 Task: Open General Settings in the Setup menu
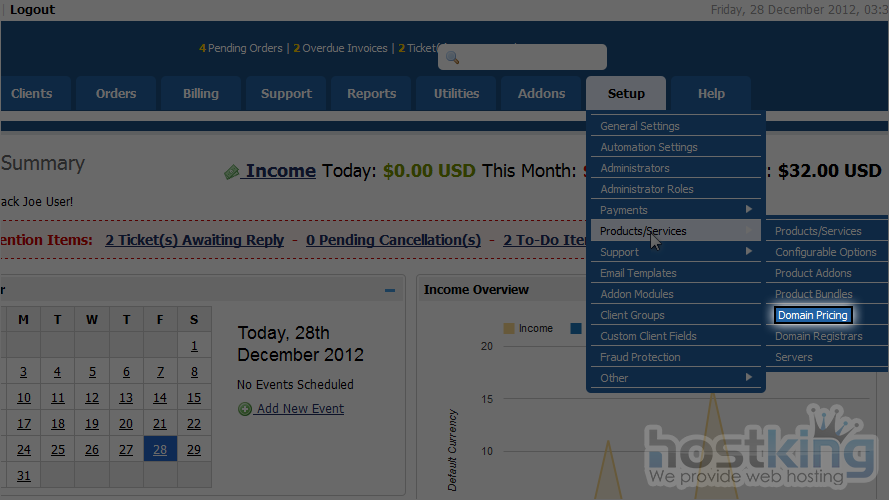pos(640,127)
